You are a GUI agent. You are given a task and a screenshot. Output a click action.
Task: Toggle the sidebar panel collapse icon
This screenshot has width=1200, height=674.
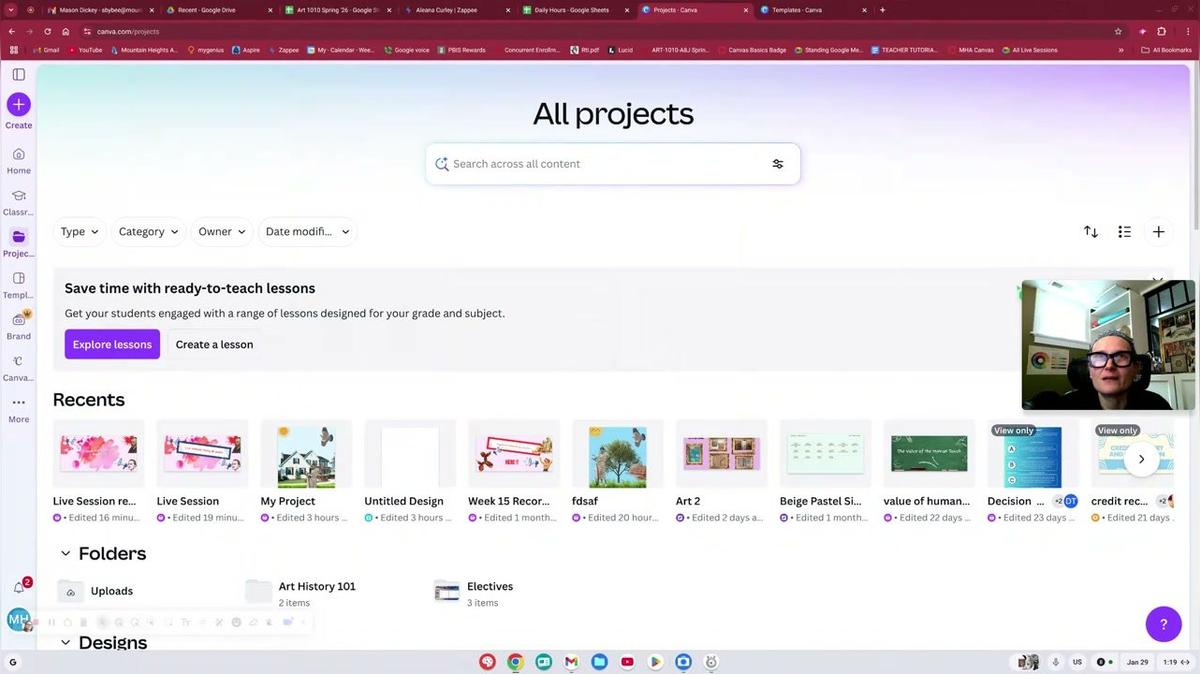18,74
